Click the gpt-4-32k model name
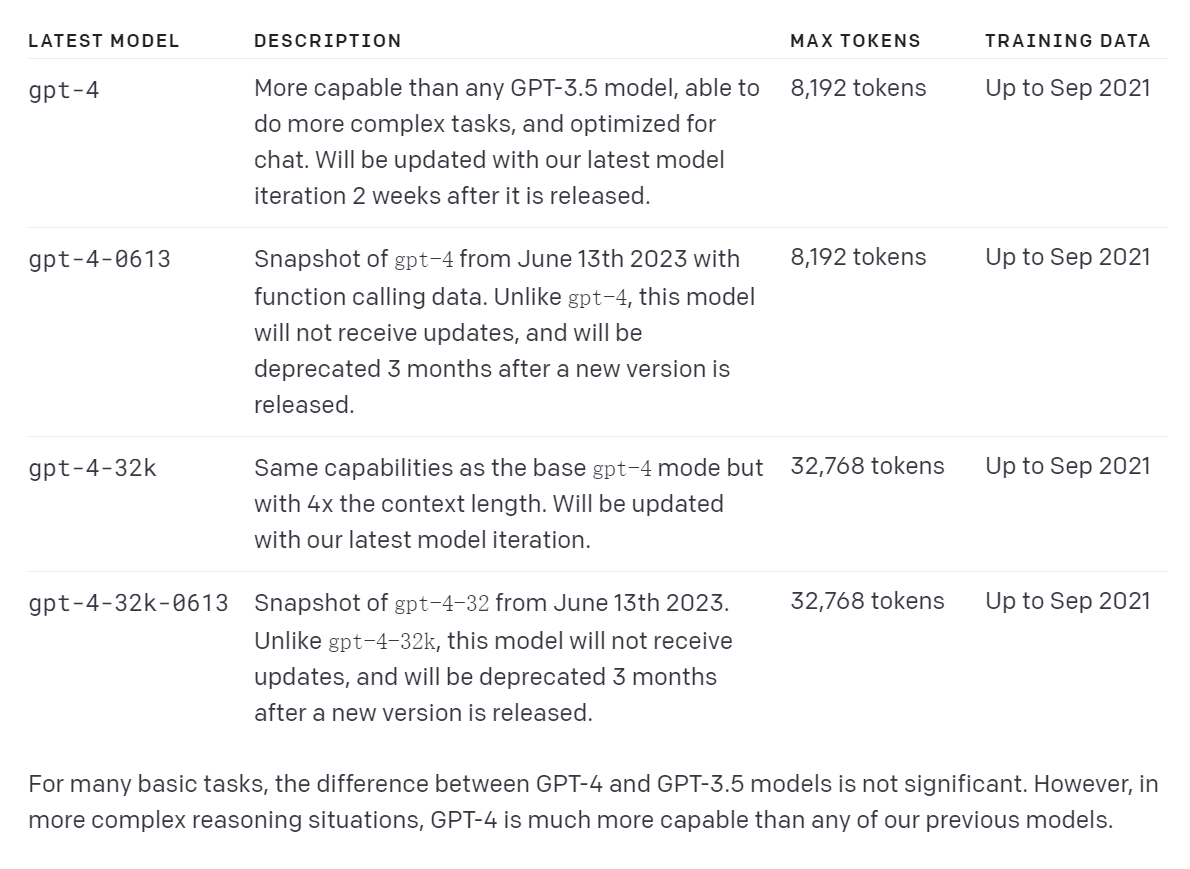1190x869 pixels. [92, 468]
